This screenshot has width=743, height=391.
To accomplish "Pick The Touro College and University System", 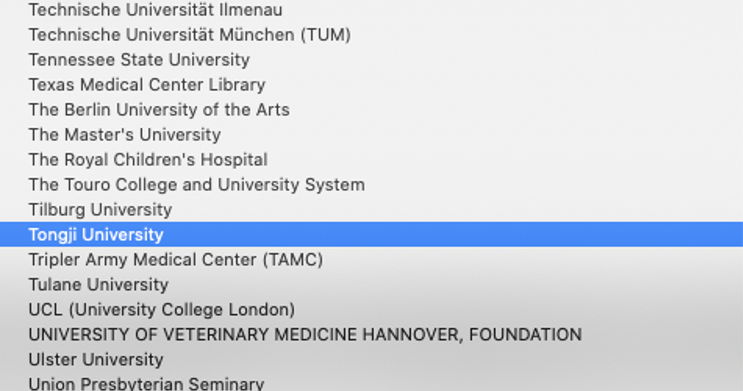I will 372,185.
